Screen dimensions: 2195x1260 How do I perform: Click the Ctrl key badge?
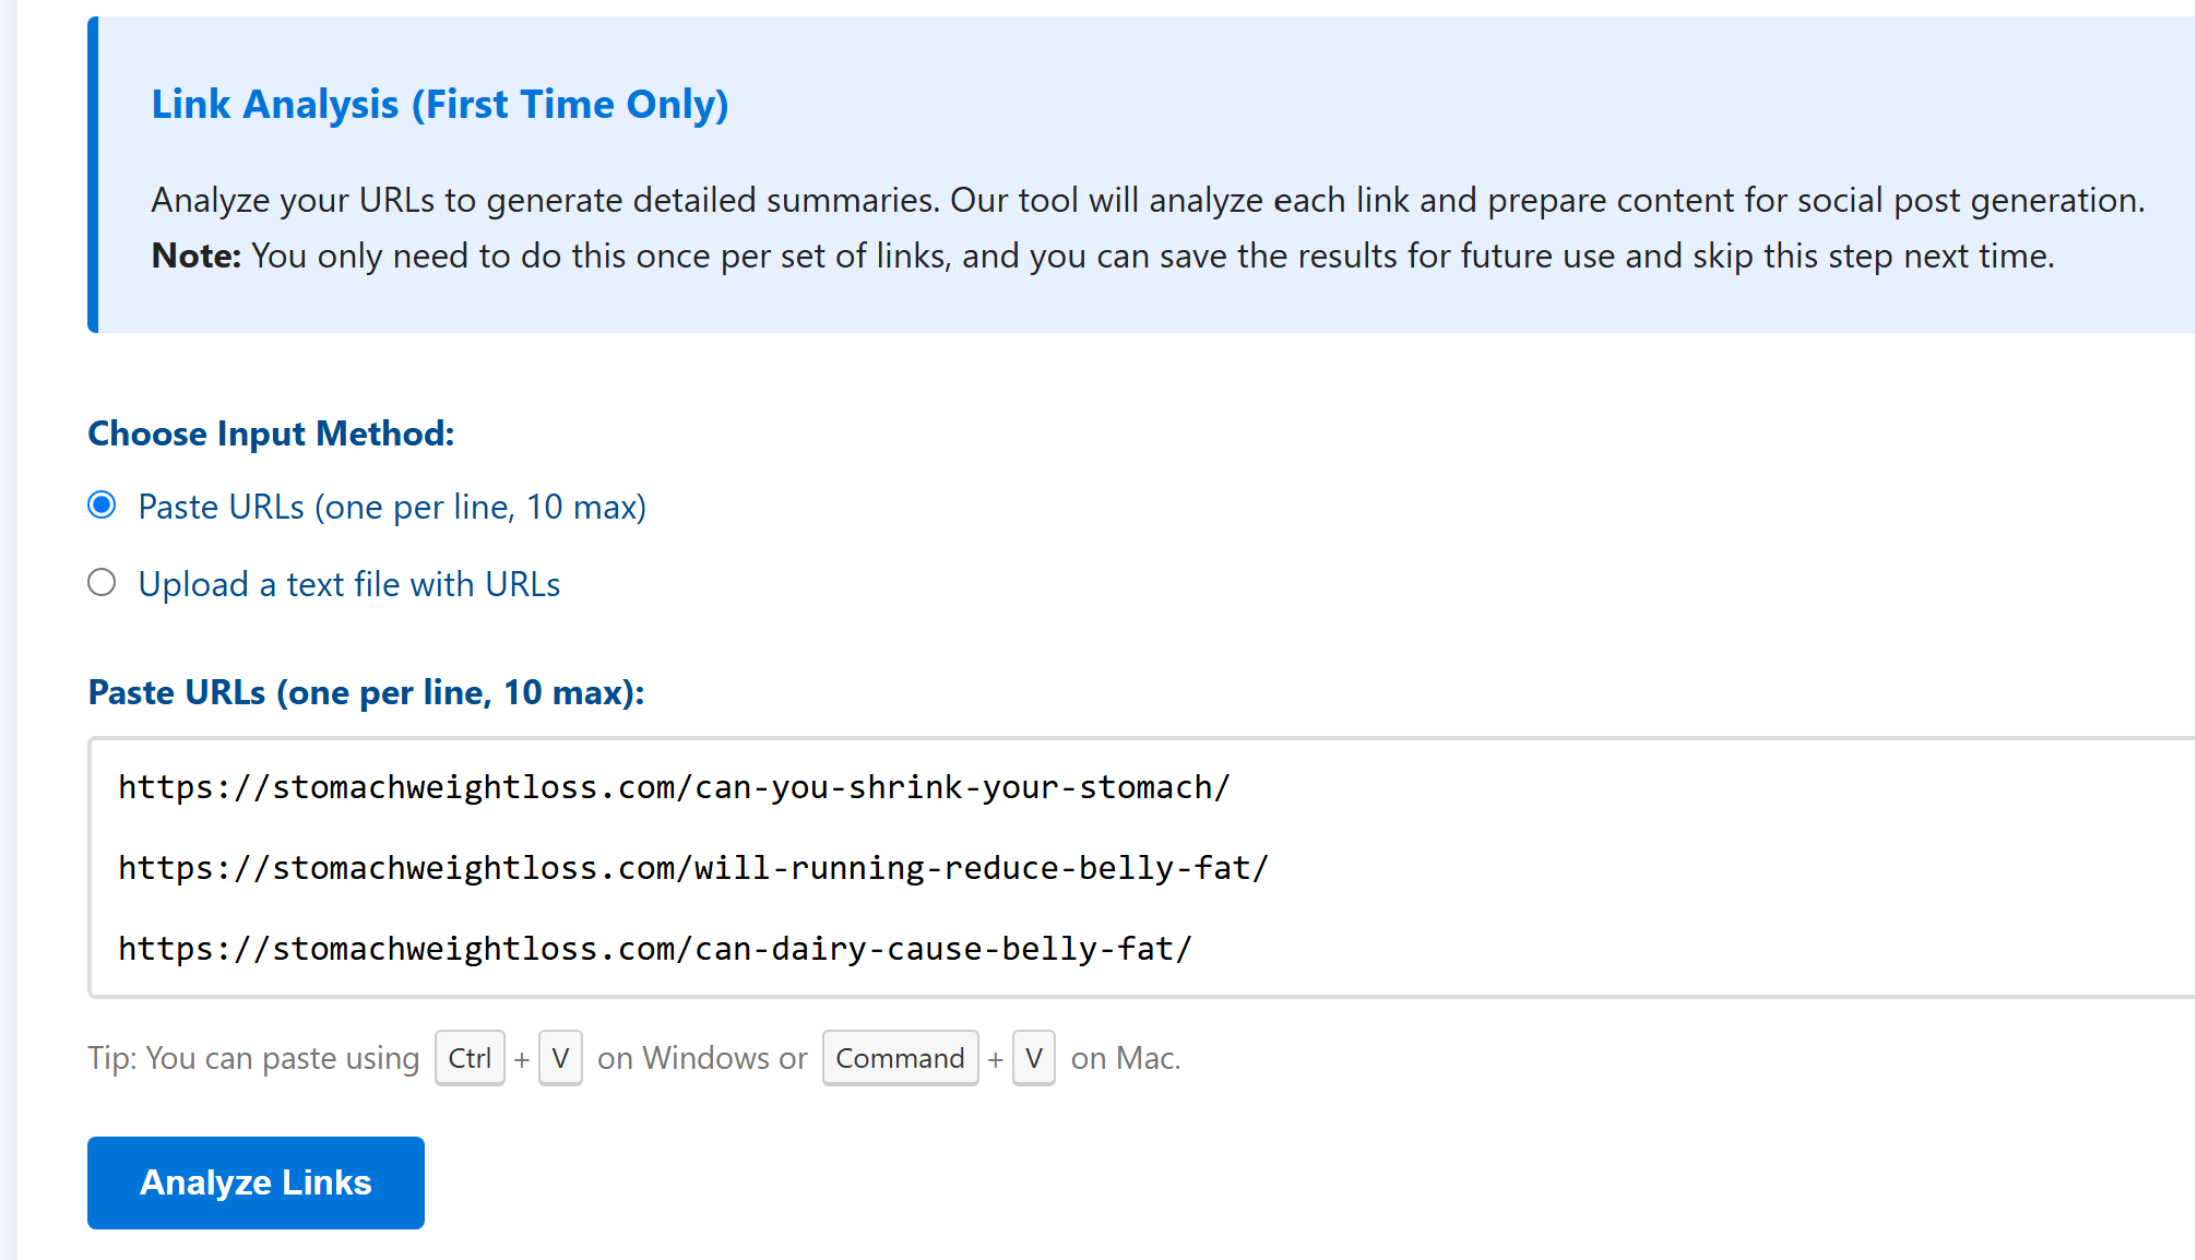tap(469, 1058)
